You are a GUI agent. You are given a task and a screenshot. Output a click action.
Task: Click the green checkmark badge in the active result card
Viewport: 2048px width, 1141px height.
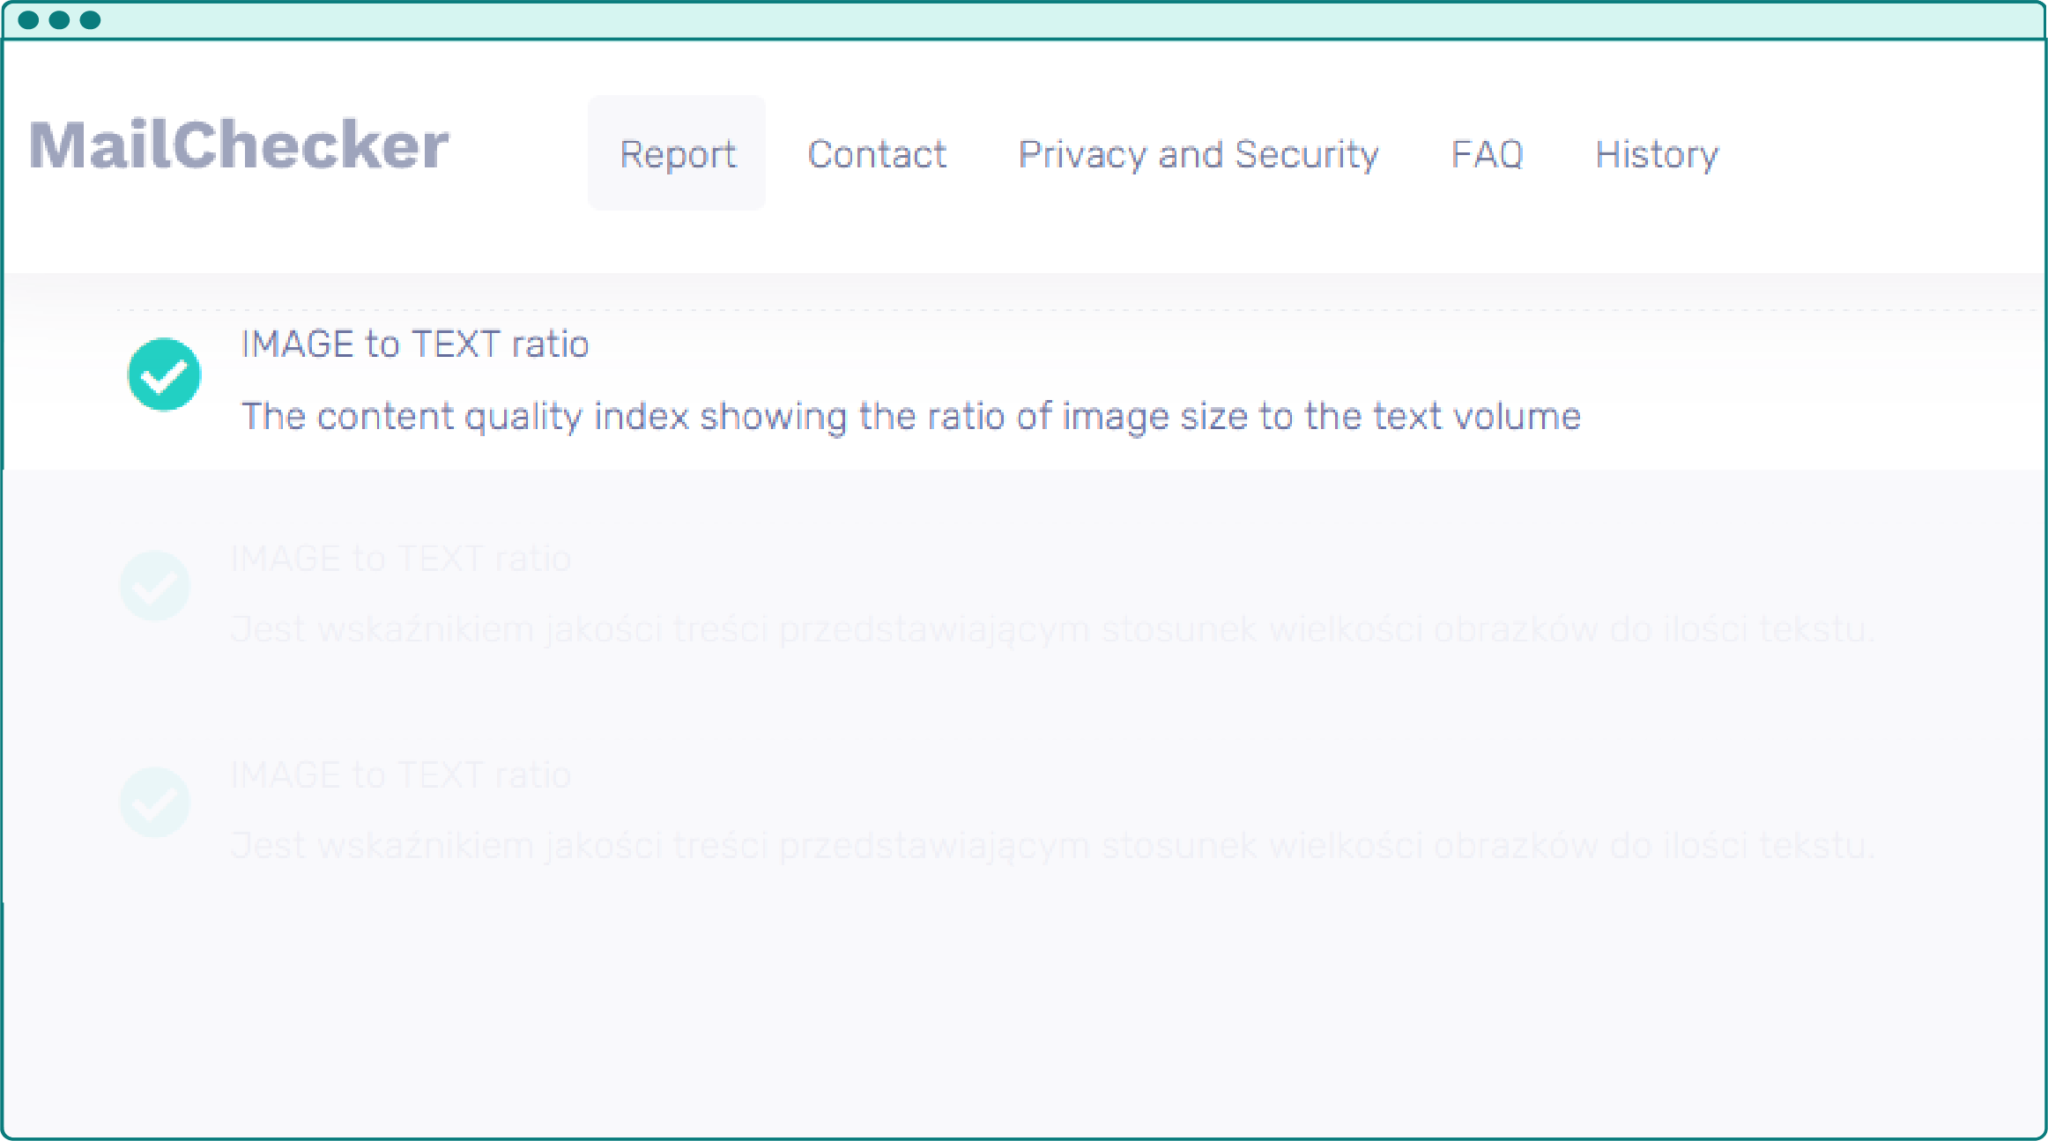point(164,374)
